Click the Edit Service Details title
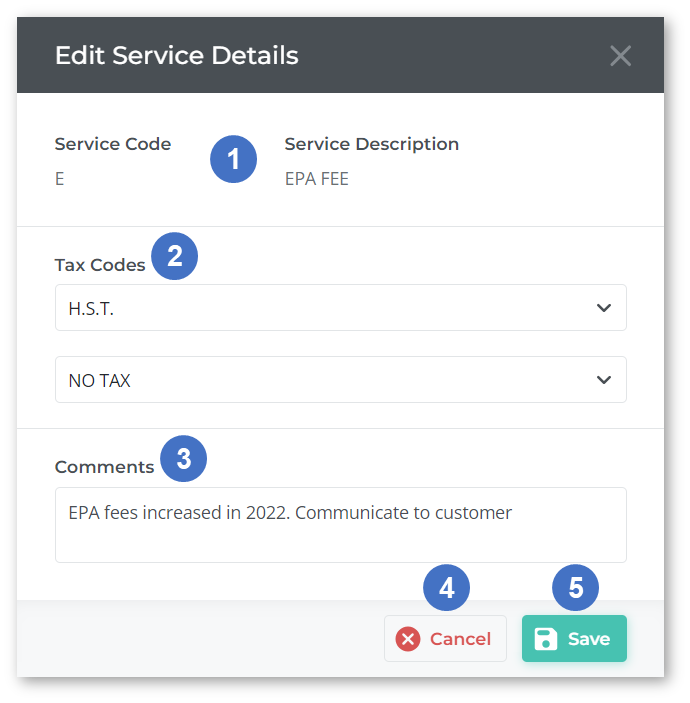The height and width of the screenshot is (703, 690). tap(176, 56)
